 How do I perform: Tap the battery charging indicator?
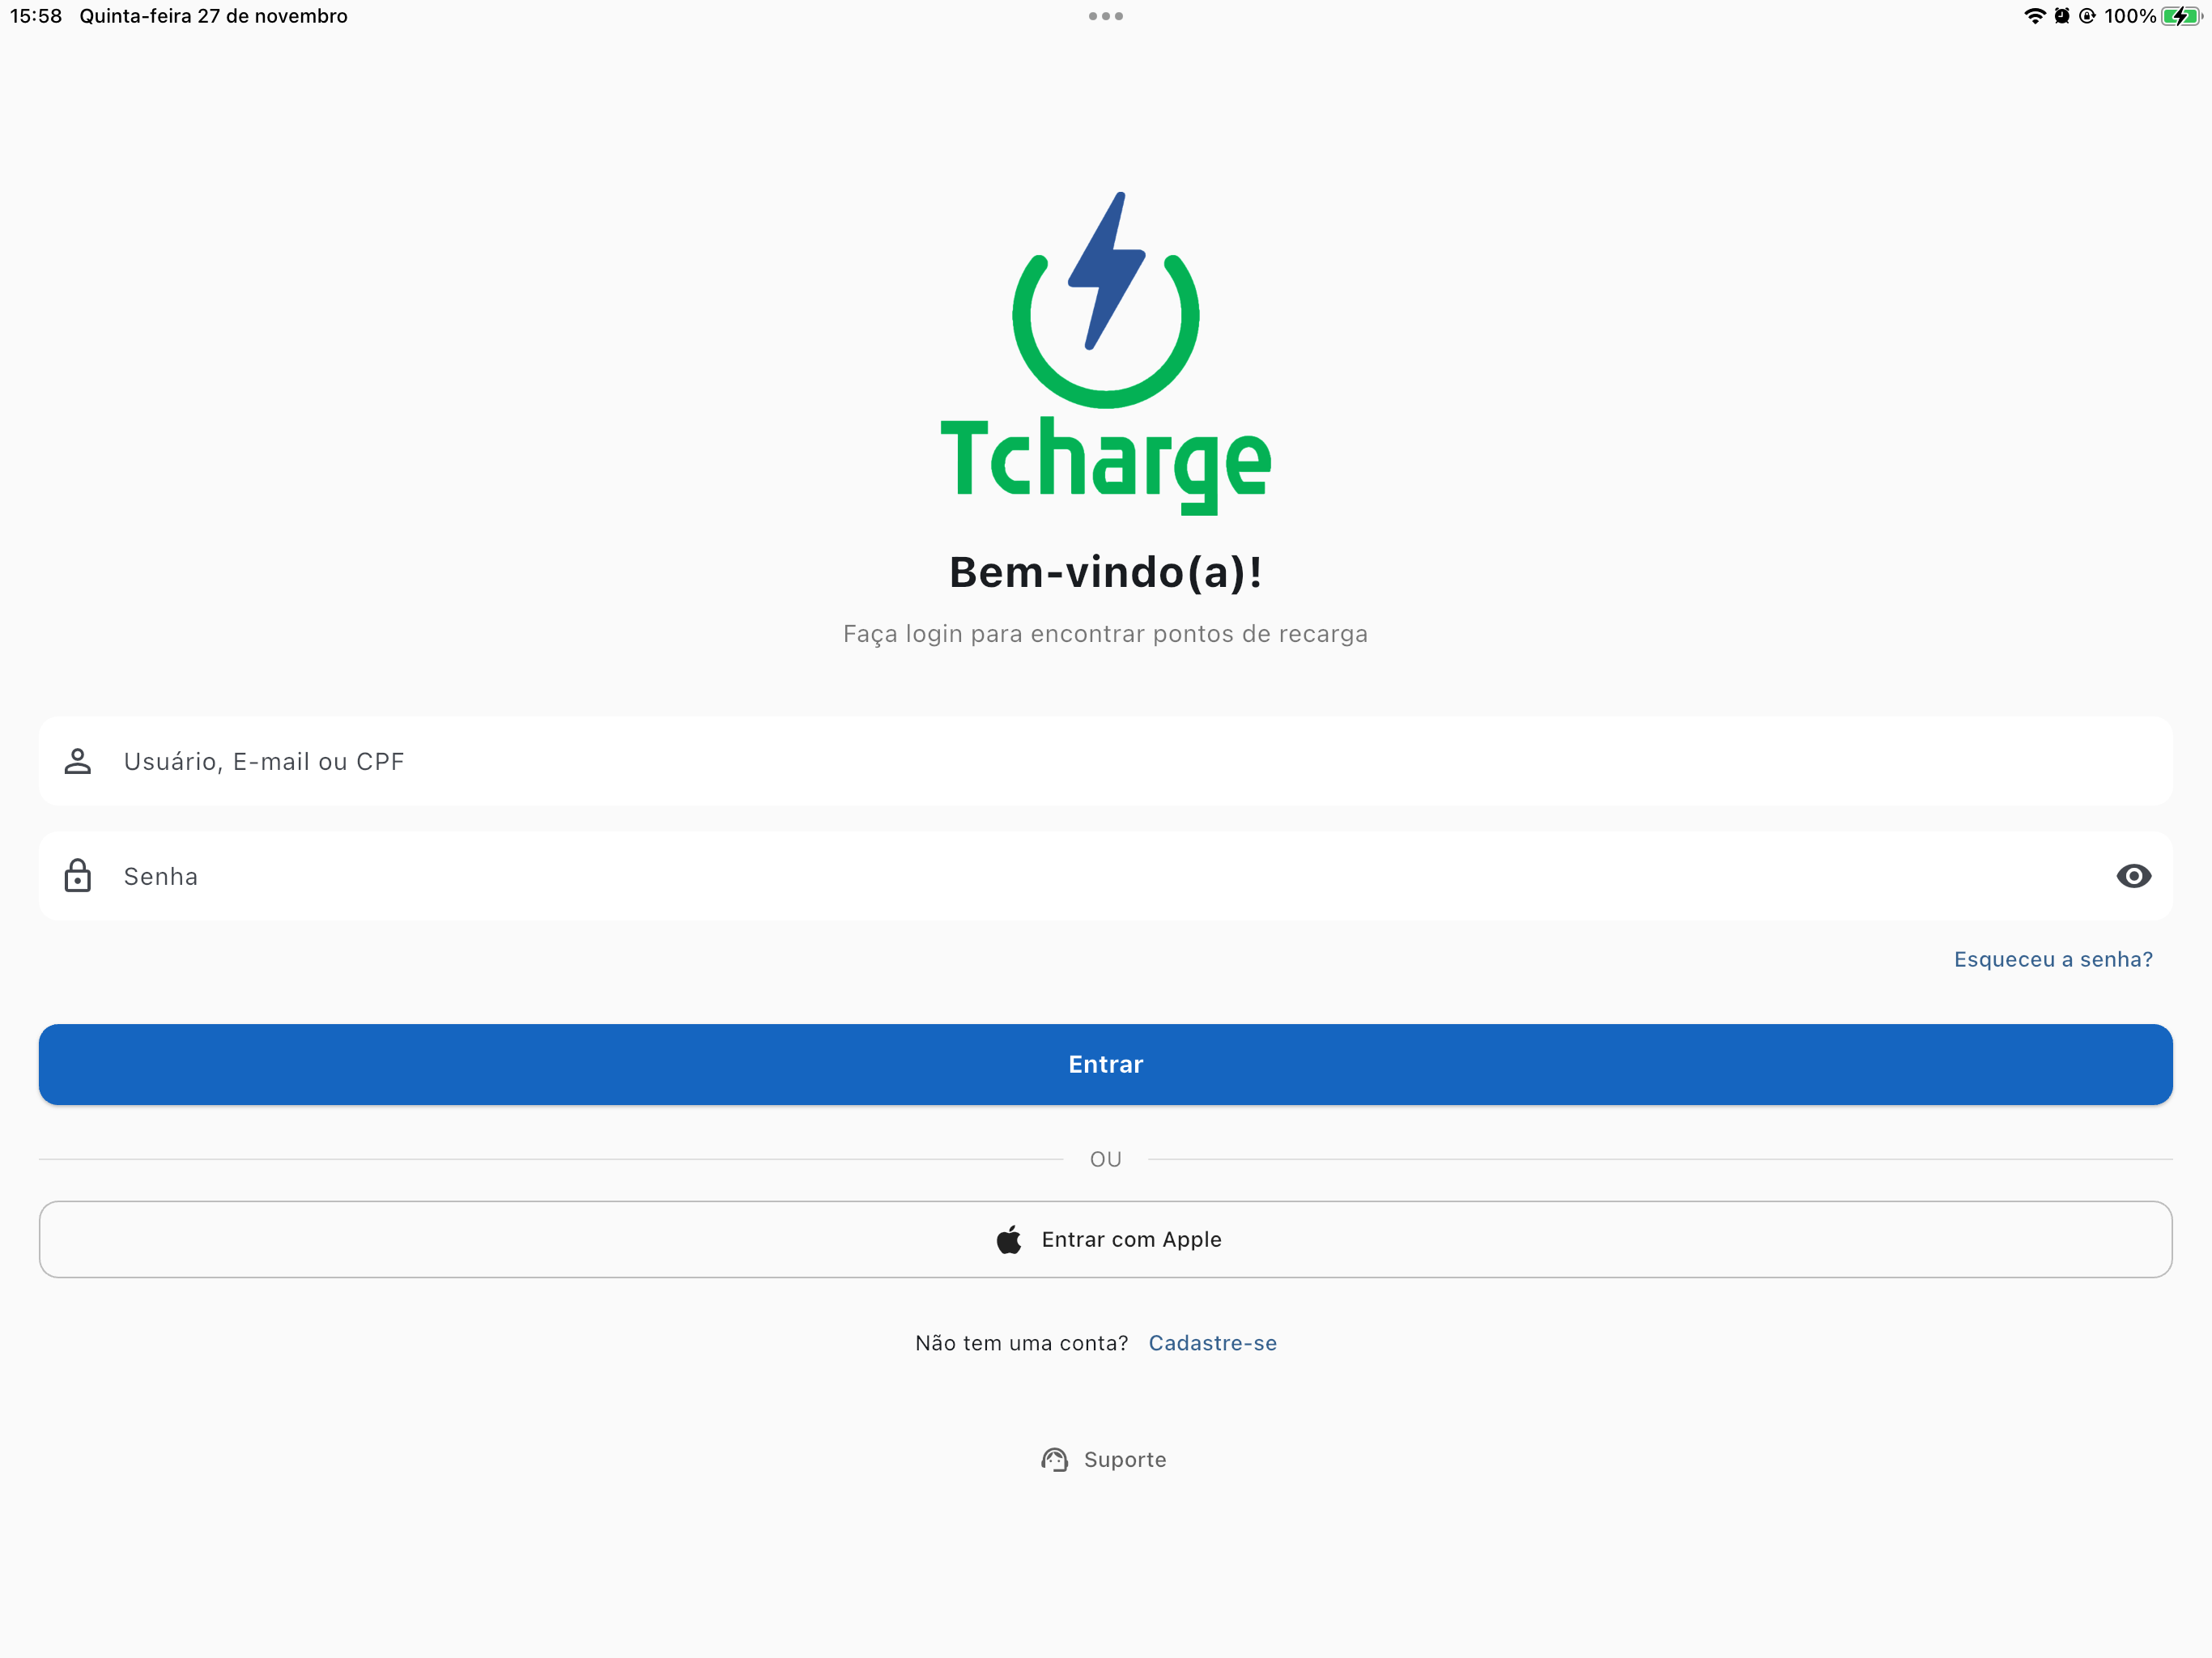tap(2181, 16)
